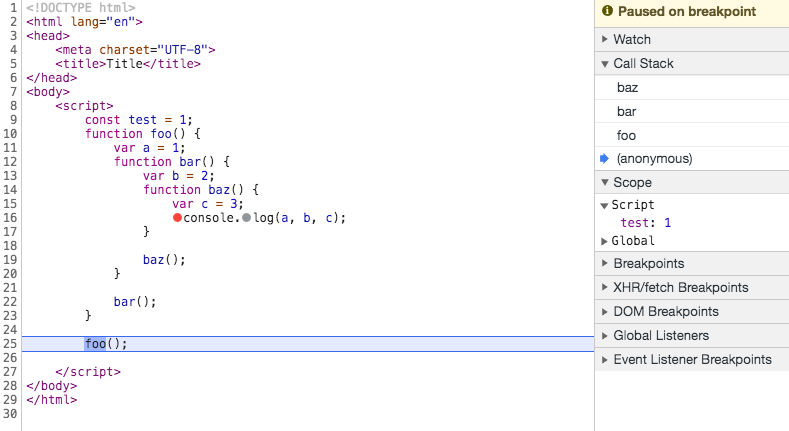Click 'function foo()' declaration on line 10
Viewport: 789px width, 431px height.
click(x=135, y=134)
